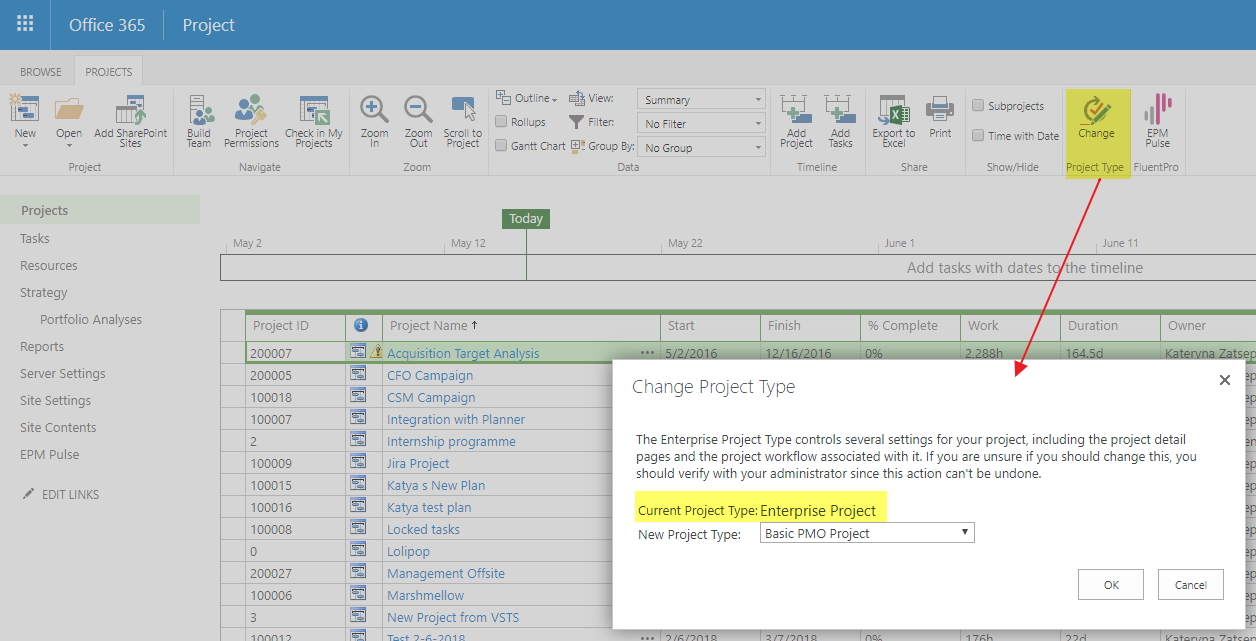
Task: Click Add Project to timeline
Action: pos(796,123)
